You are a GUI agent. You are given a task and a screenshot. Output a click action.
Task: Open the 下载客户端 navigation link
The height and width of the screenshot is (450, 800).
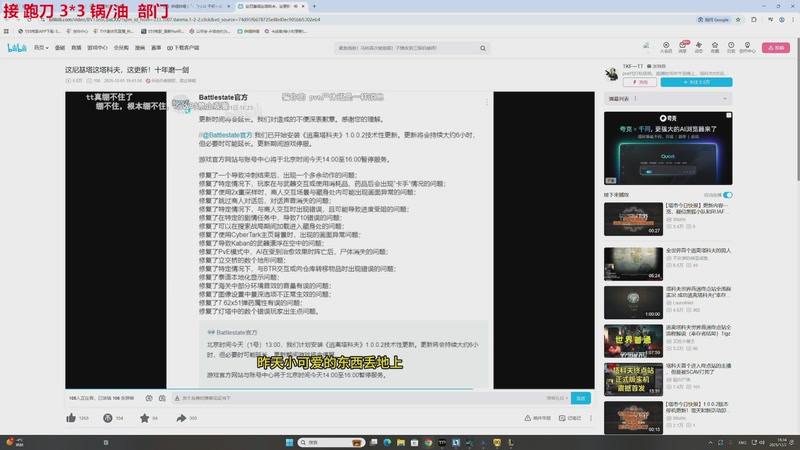click(183, 48)
